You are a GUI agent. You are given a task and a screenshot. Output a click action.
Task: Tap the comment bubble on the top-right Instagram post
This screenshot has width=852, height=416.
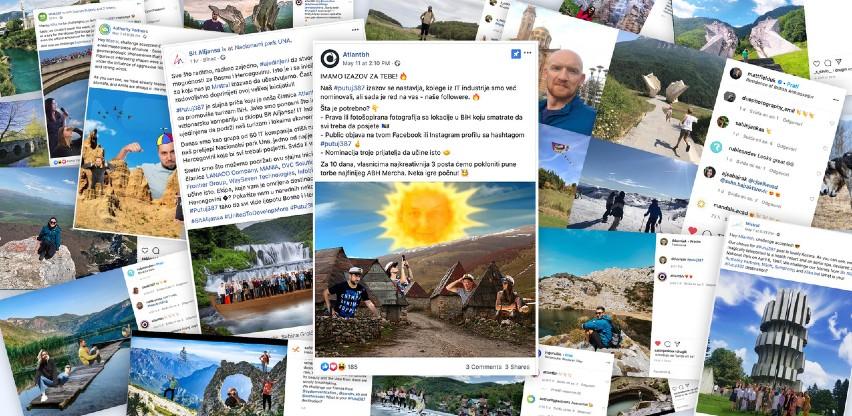[x=827, y=64]
